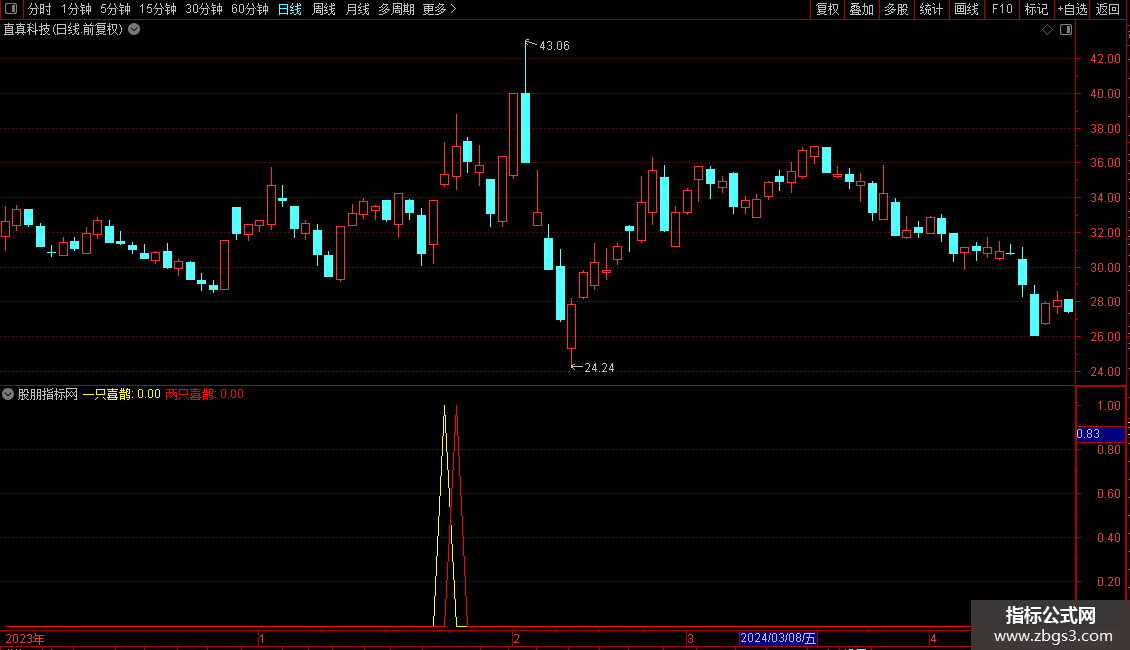Open the 多周期 multi-period view
The height and width of the screenshot is (650, 1130).
tap(396, 9)
